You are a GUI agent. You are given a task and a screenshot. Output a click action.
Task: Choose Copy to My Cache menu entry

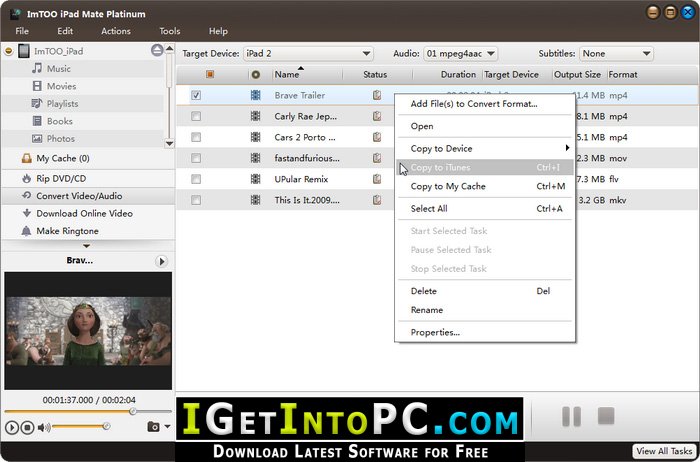[485, 186]
